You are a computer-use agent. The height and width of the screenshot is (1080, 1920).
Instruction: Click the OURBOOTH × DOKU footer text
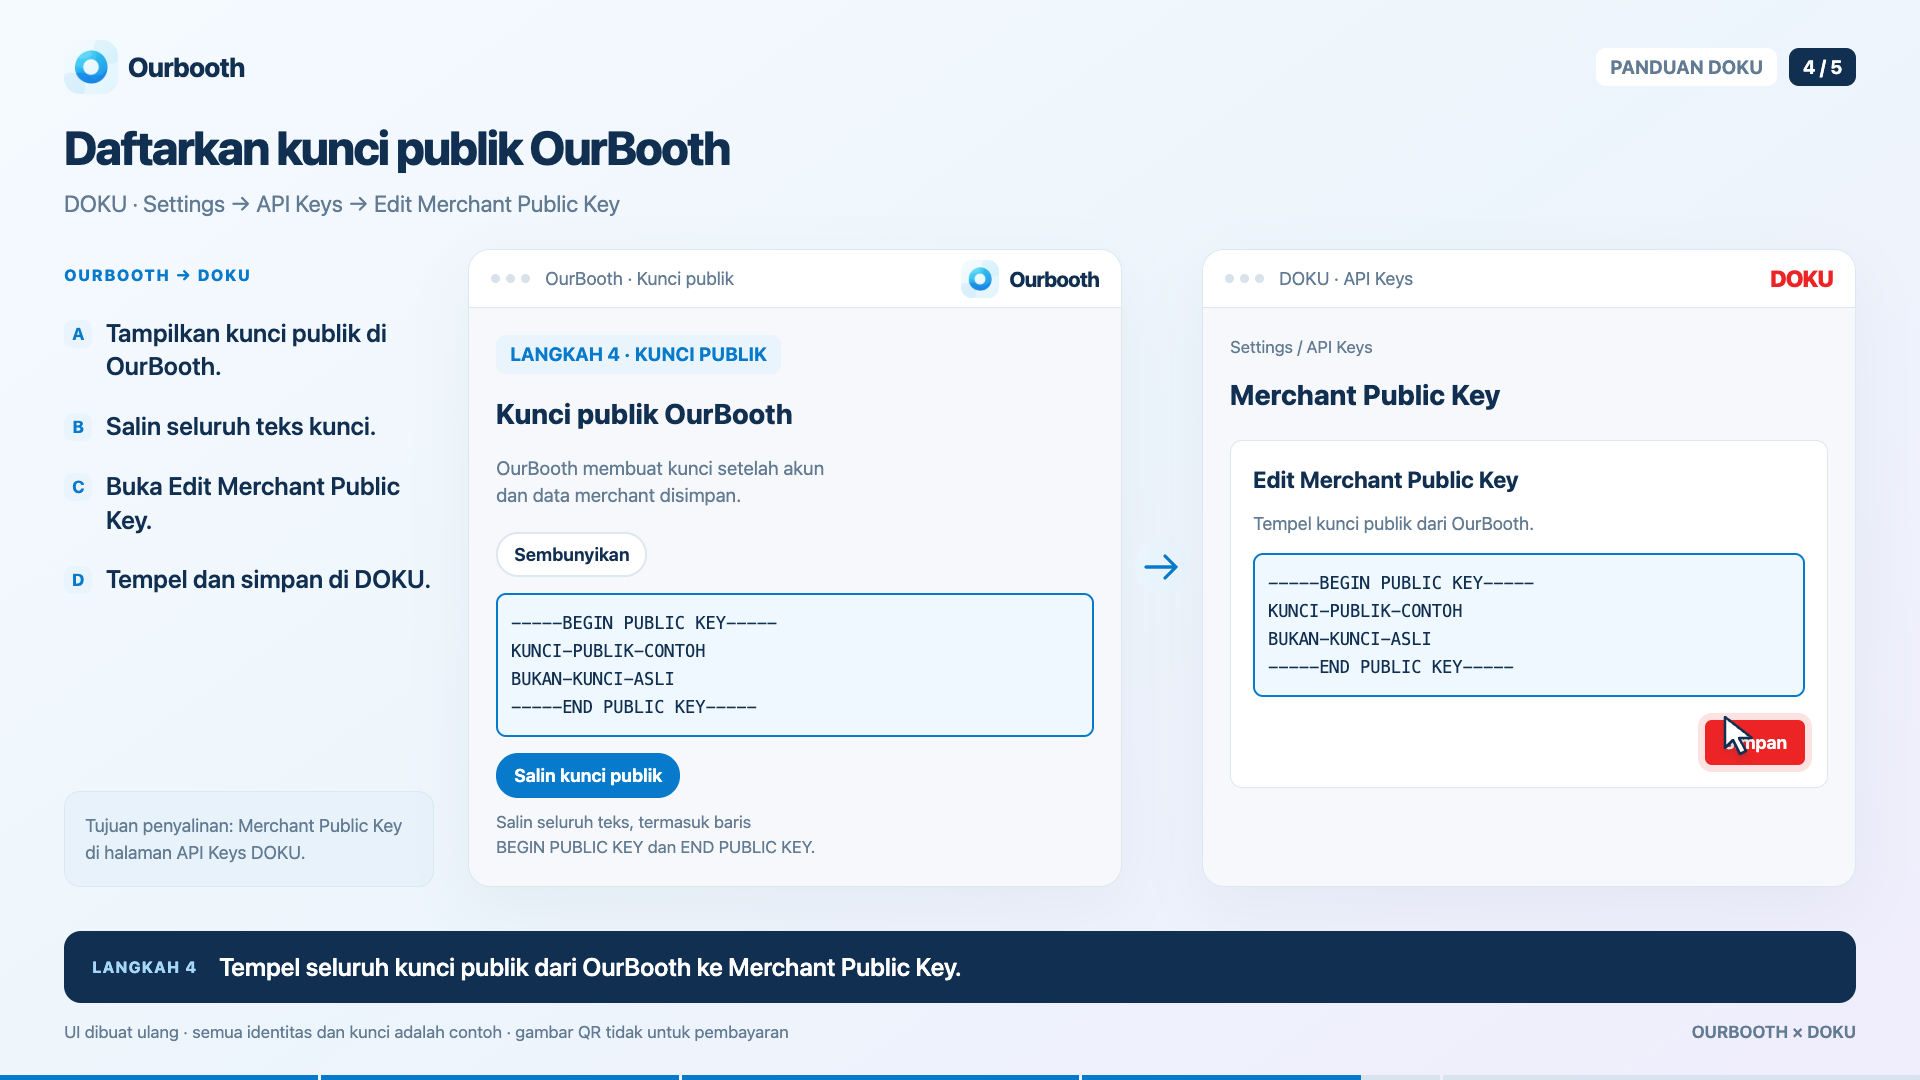pos(1773,1032)
